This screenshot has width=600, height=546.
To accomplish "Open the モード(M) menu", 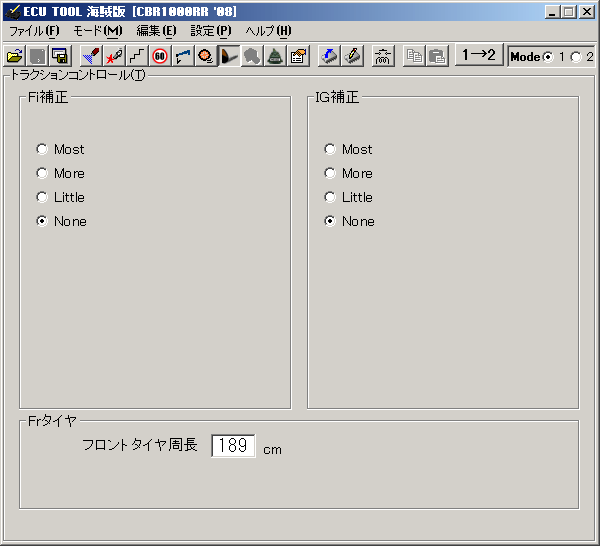I will point(98,31).
